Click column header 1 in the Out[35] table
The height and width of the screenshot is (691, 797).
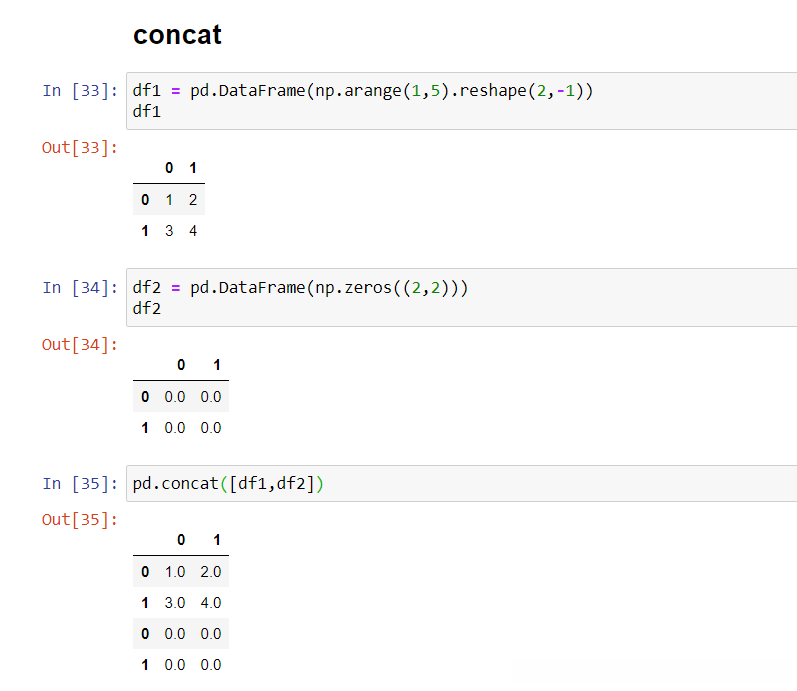pyautogui.click(x=217, y=541)
